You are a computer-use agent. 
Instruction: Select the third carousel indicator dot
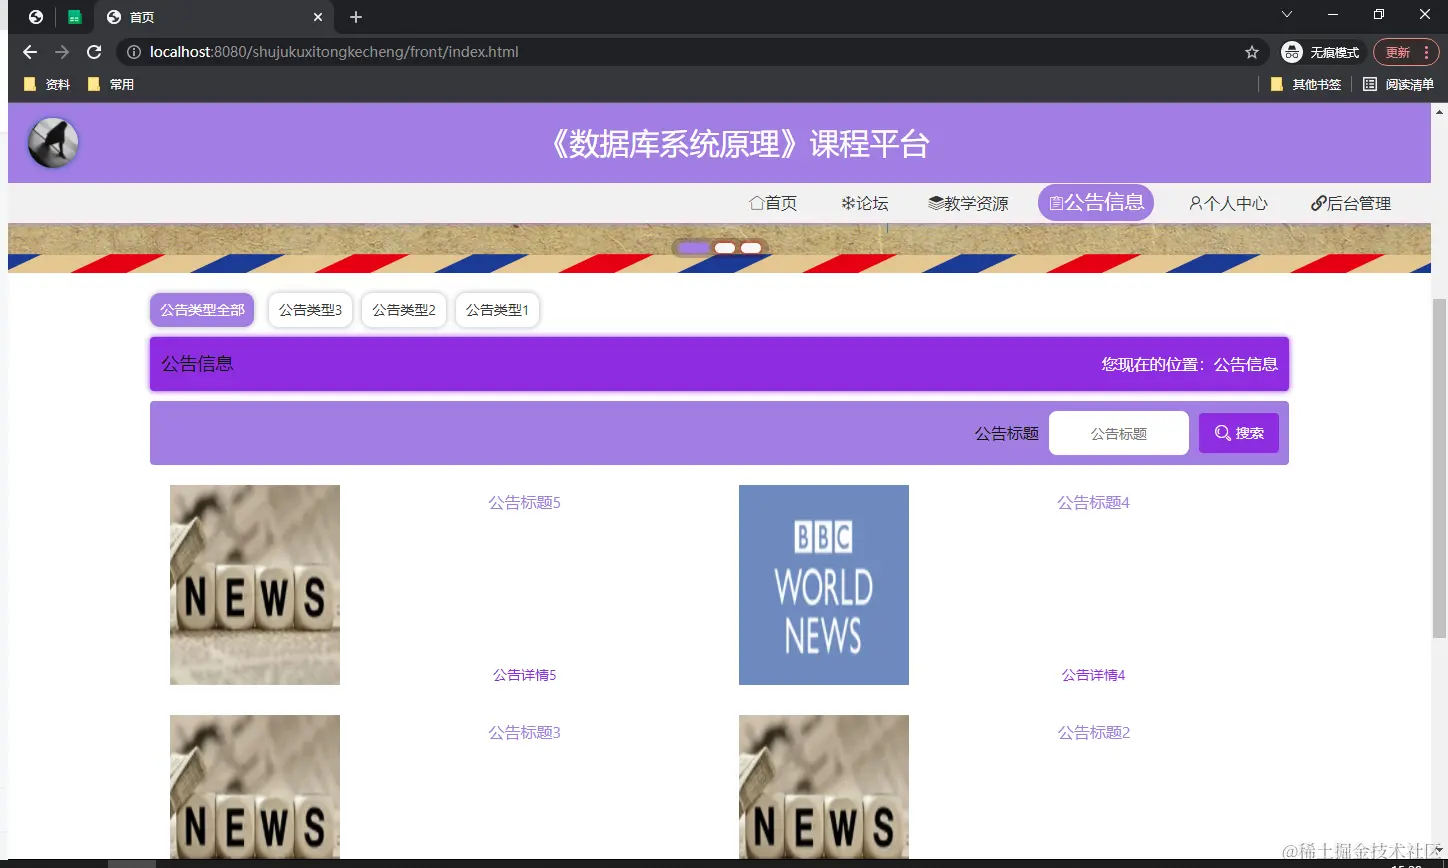click(751, 248)
